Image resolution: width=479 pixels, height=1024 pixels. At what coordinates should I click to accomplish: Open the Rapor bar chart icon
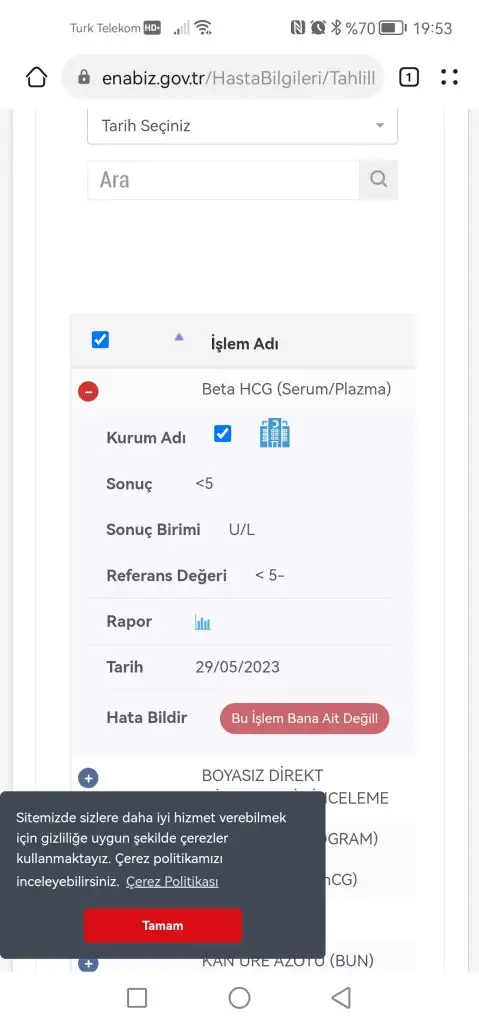[x=203, y=622]
